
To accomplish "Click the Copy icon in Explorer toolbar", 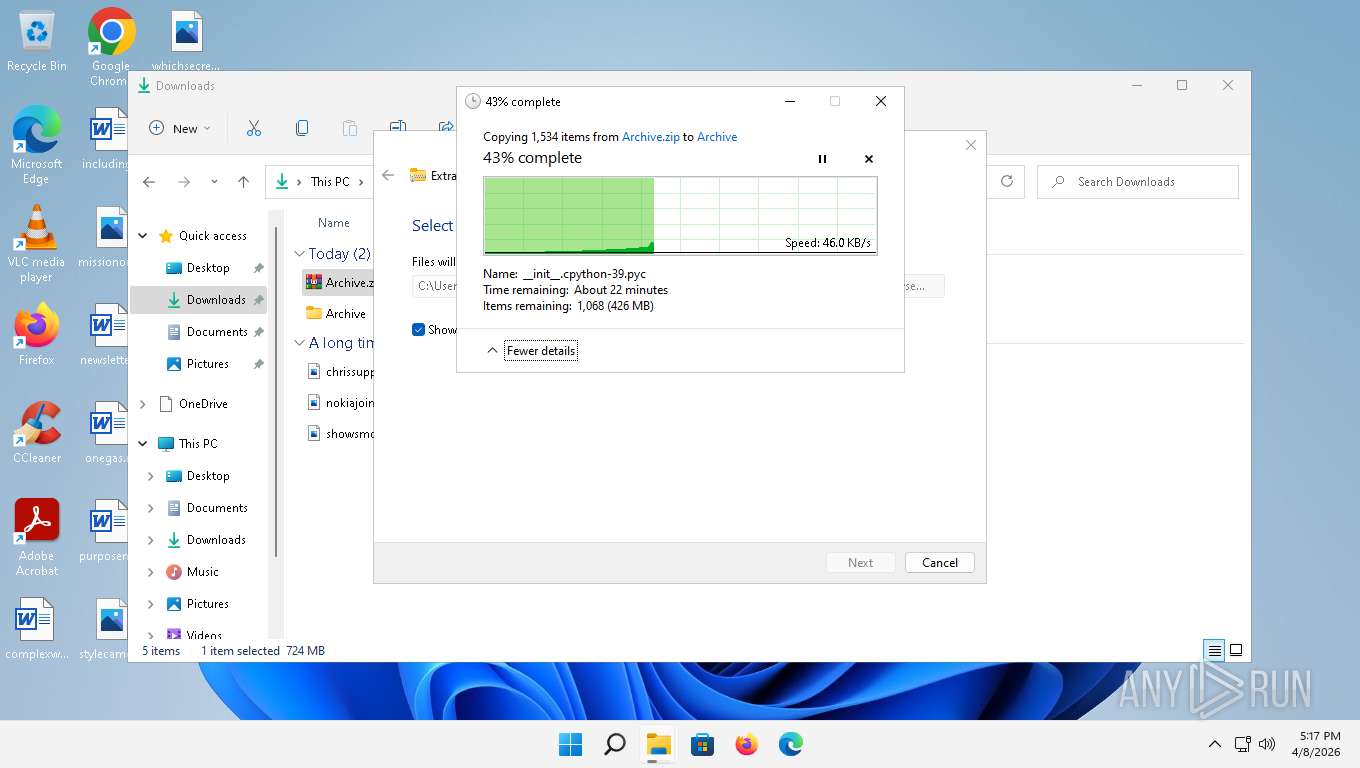I will (x=302, y=128).
